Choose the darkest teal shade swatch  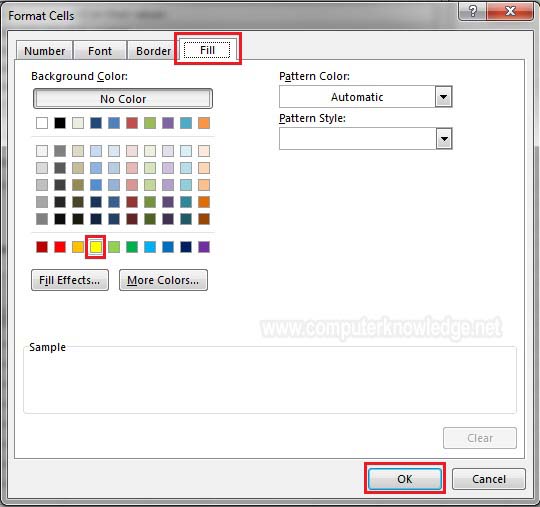pyautogui.click(x=186, y=219)
